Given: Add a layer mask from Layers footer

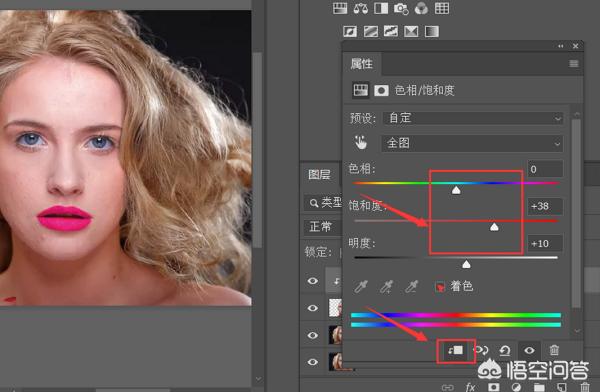Looking at the screenshot, I should [x=494, y=387].
